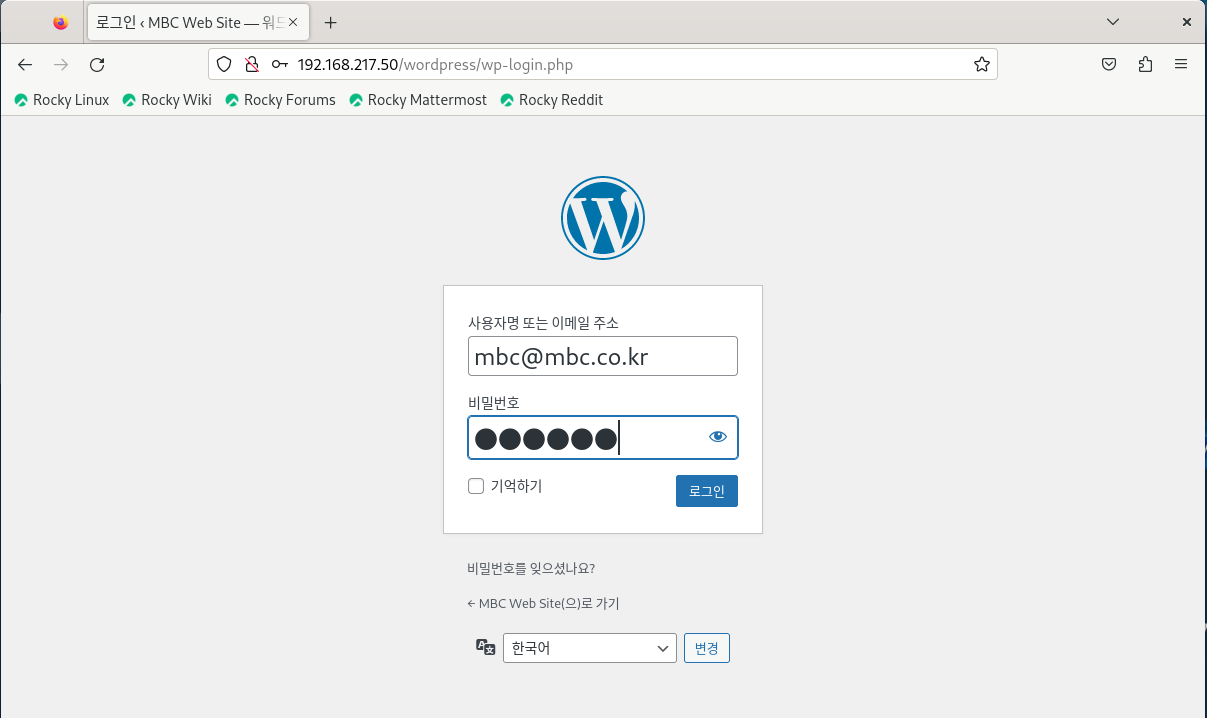
Task: Bookmark this page with the star icon
Action: tap(982, 65)
